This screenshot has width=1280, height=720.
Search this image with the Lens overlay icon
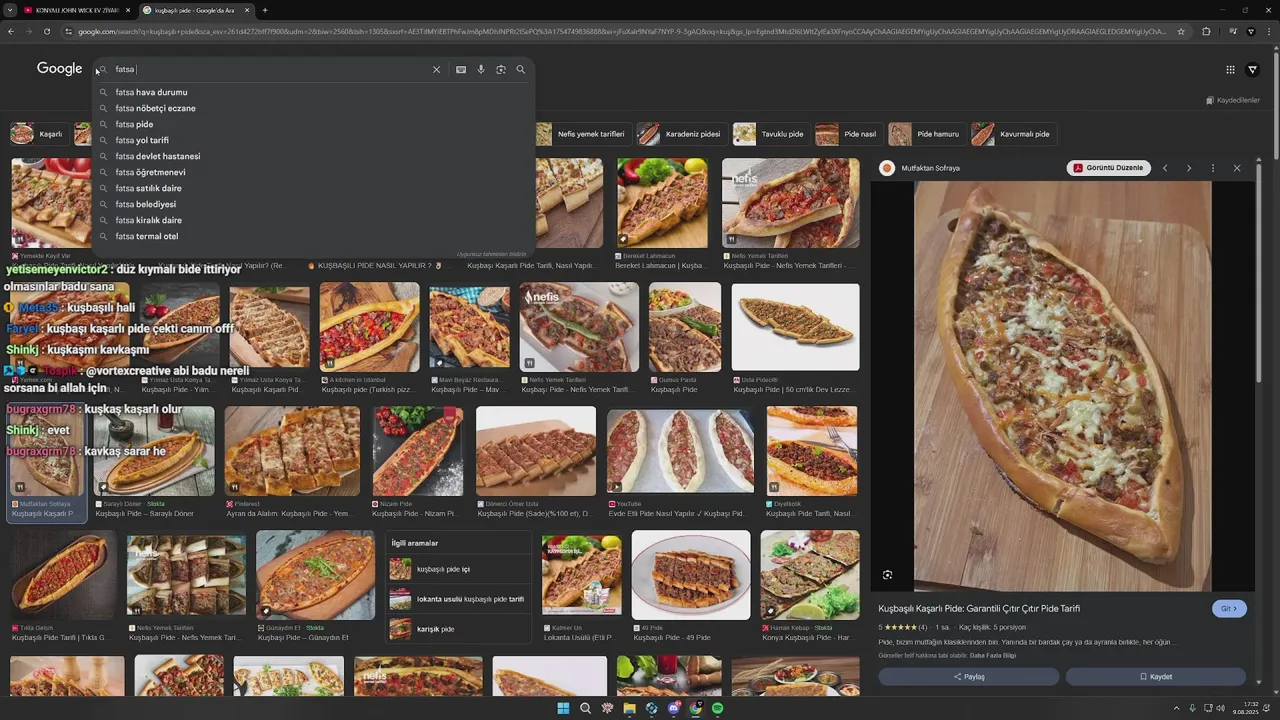[x=887, y=575]
